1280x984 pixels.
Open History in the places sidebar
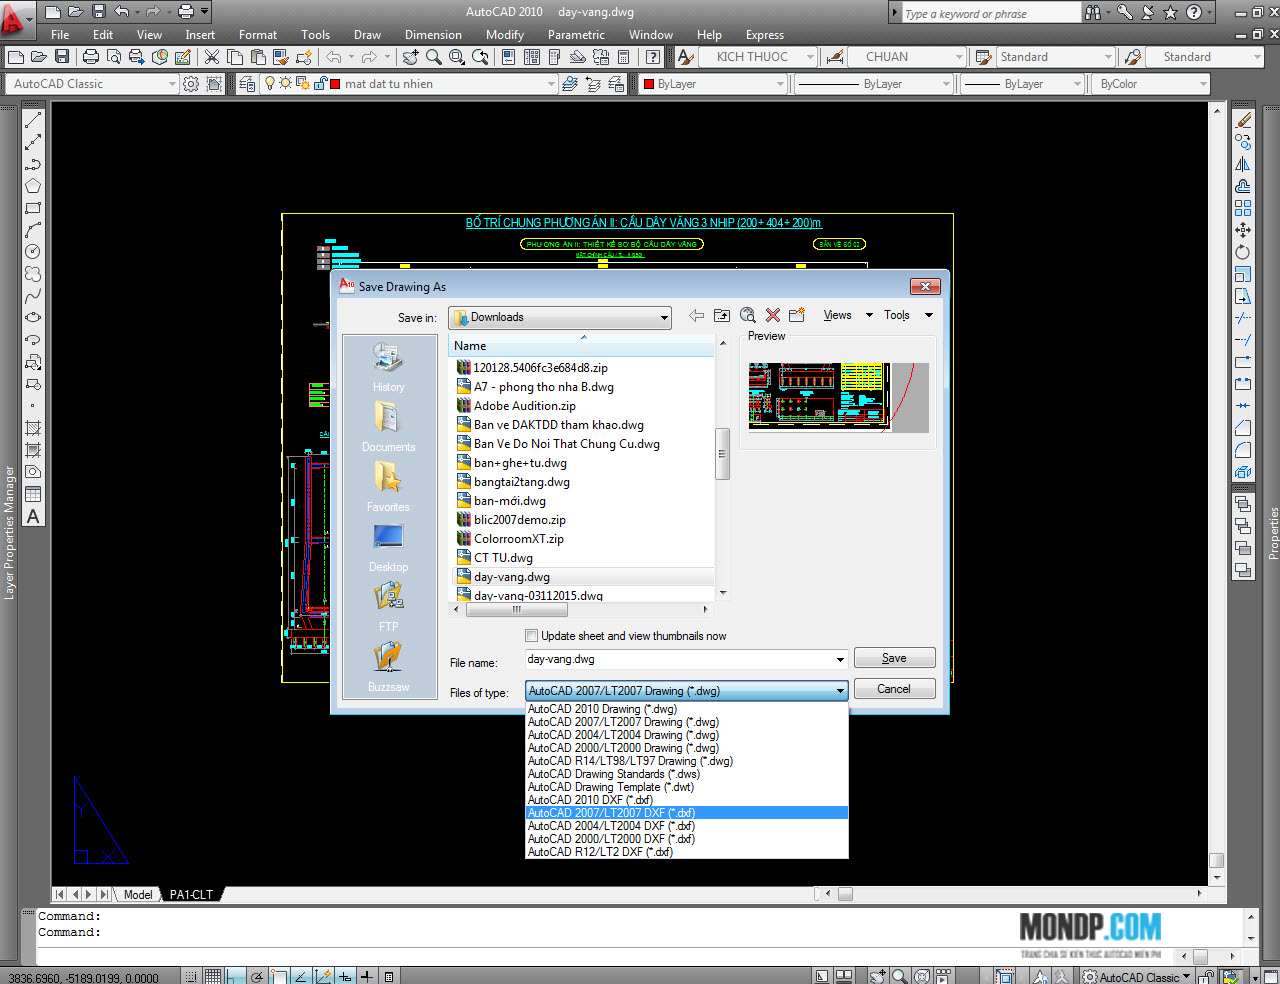[388, 367]
